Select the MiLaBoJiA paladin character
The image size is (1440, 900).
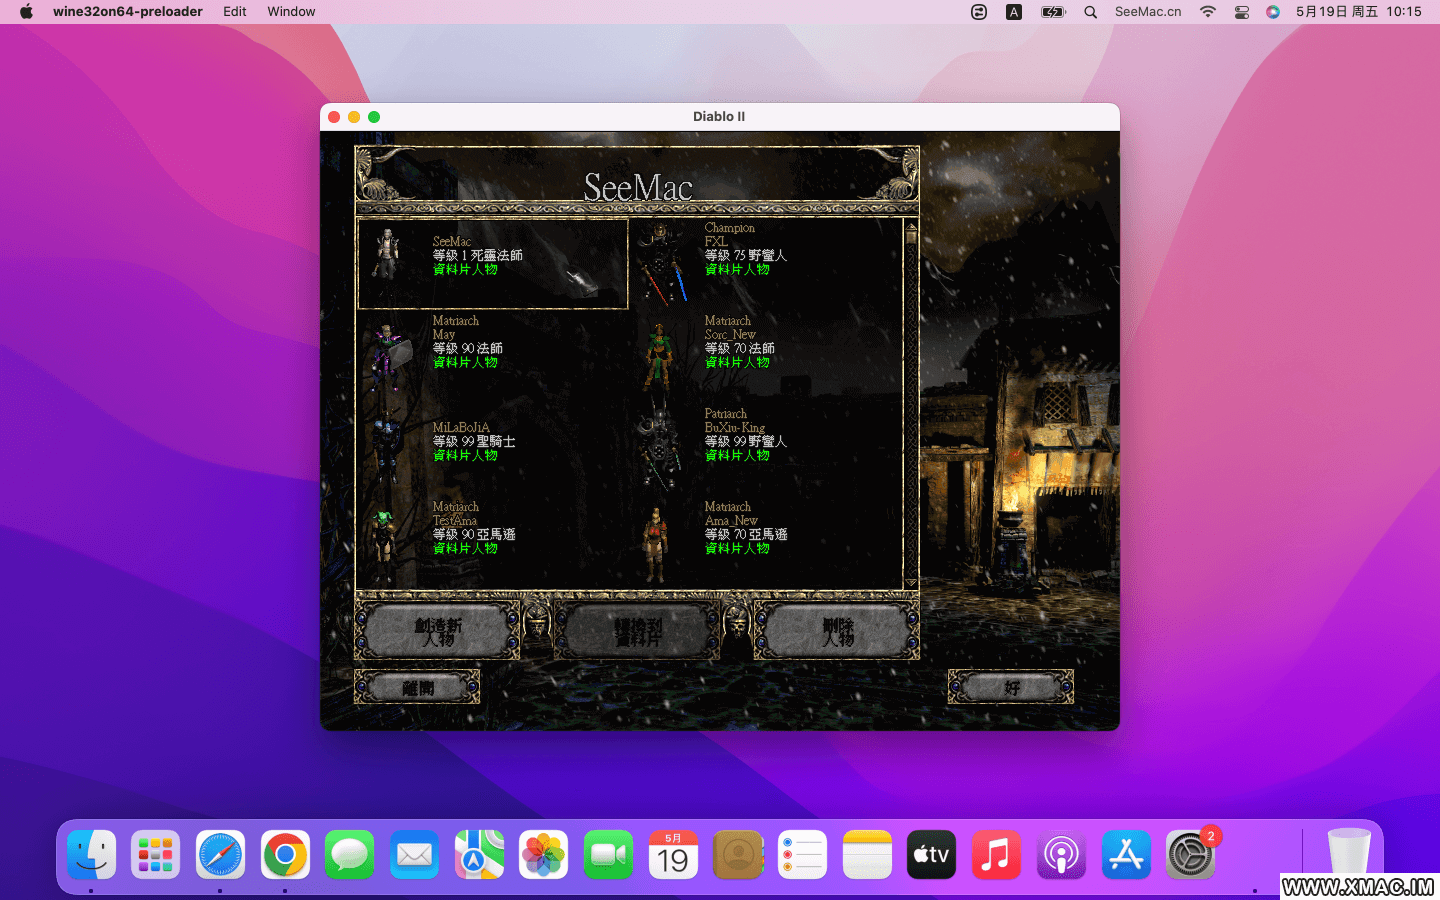click(493, 449)
